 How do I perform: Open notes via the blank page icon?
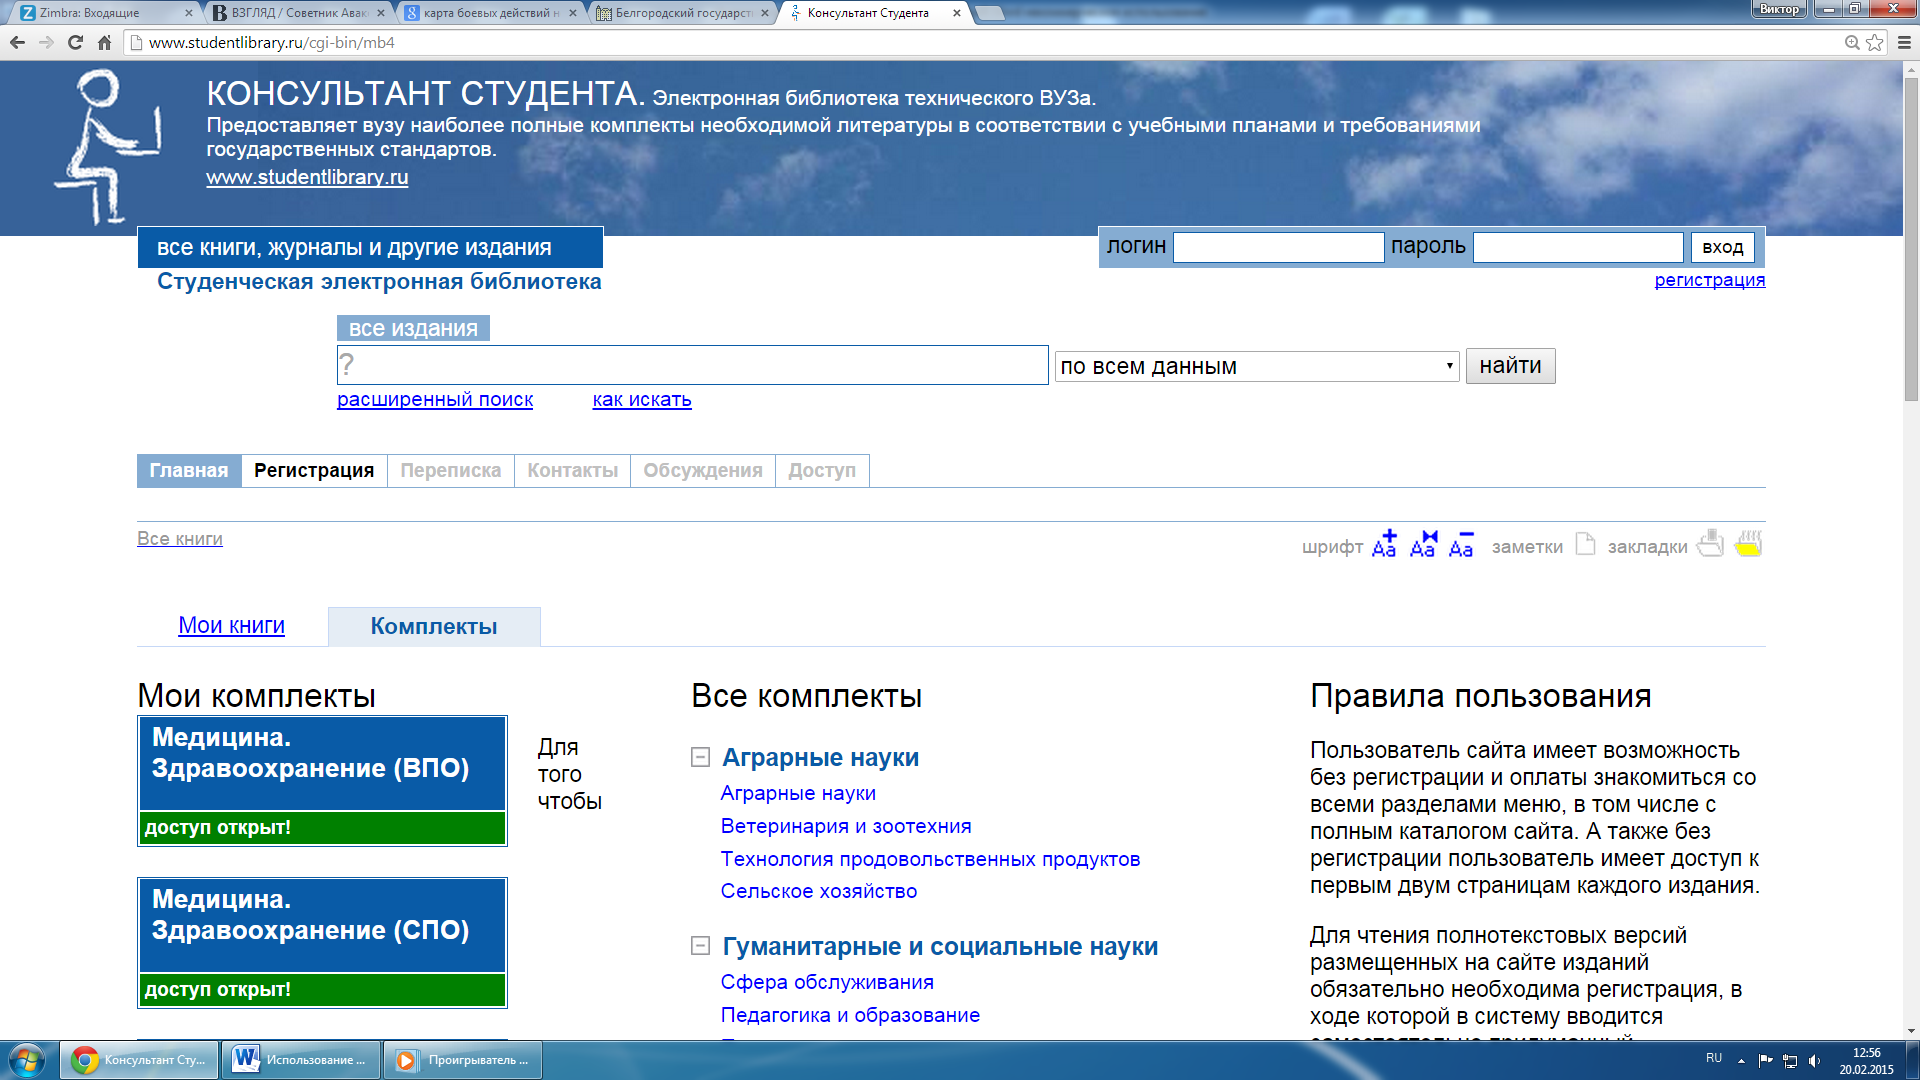(1585, 544)
